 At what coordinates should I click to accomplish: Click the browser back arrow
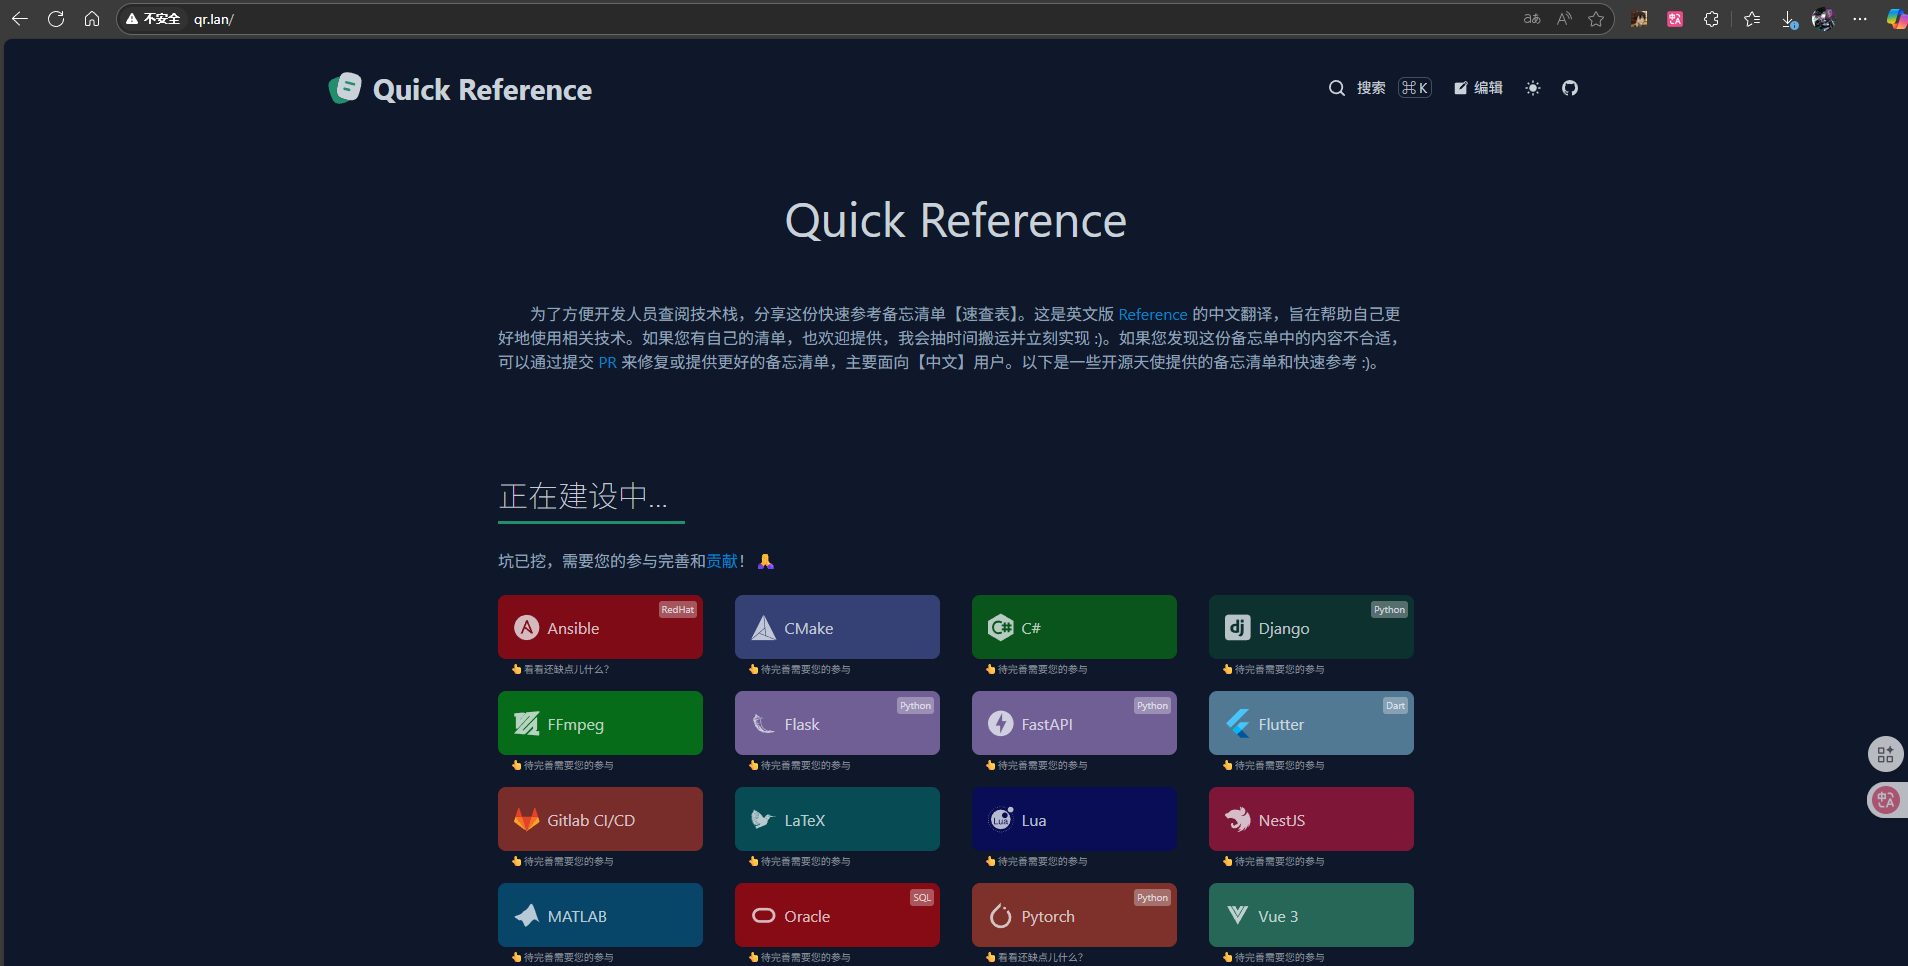(x=19, y=19)
